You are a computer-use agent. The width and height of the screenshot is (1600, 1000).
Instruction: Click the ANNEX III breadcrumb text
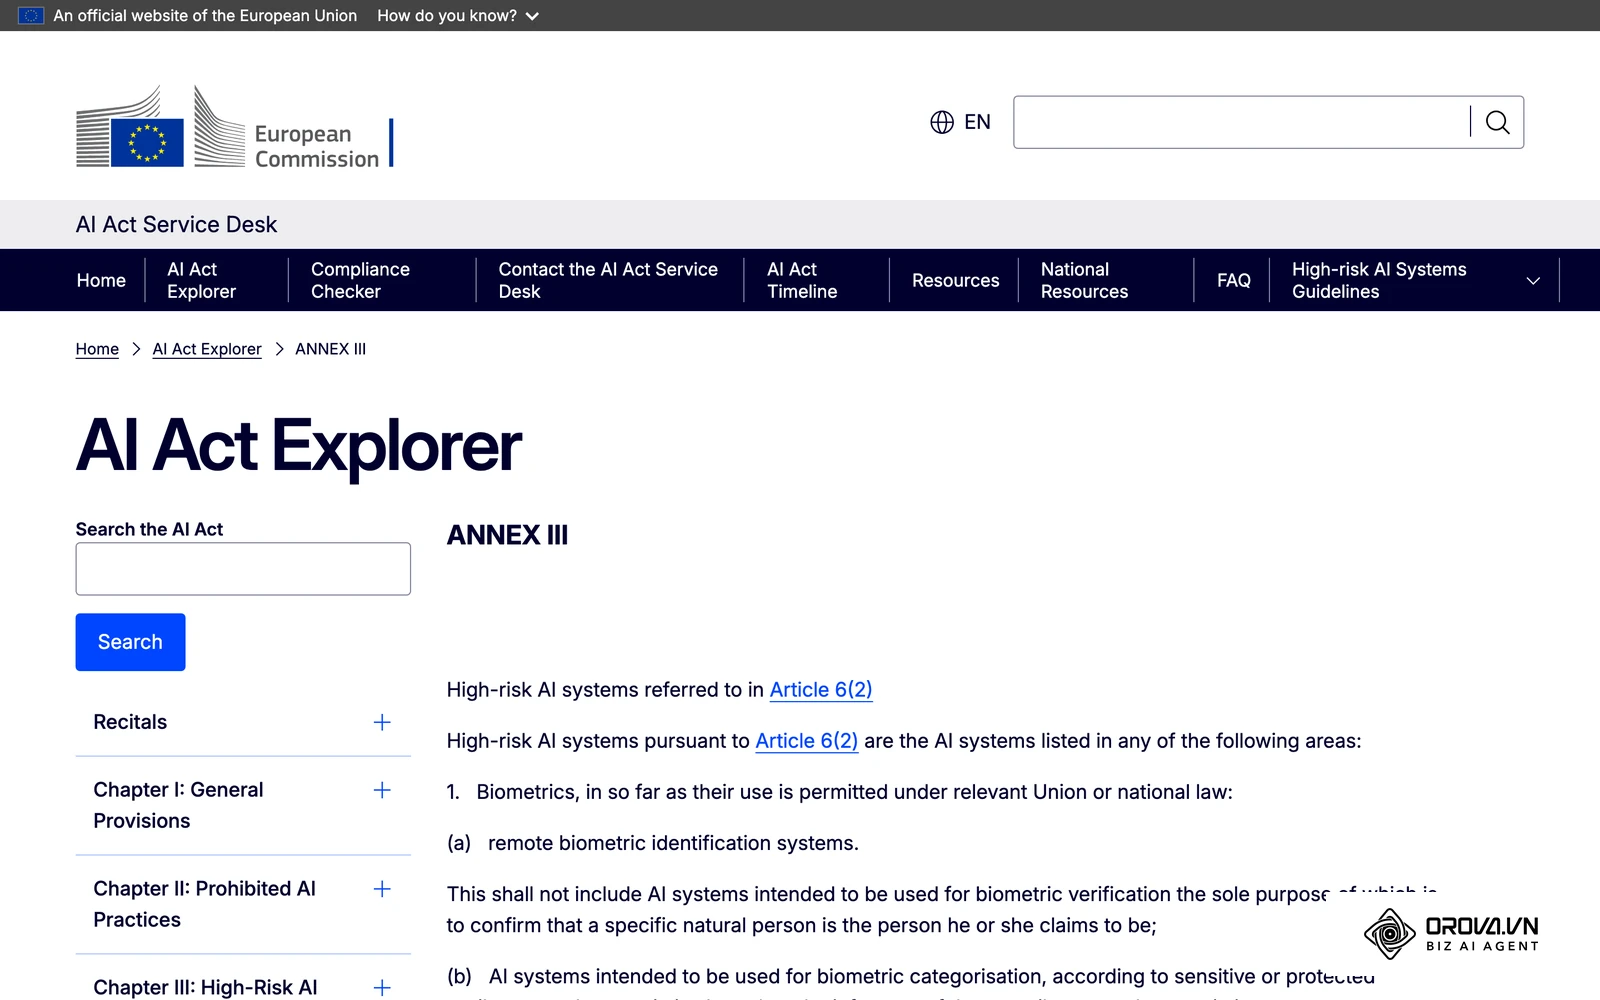pos(331,349)
